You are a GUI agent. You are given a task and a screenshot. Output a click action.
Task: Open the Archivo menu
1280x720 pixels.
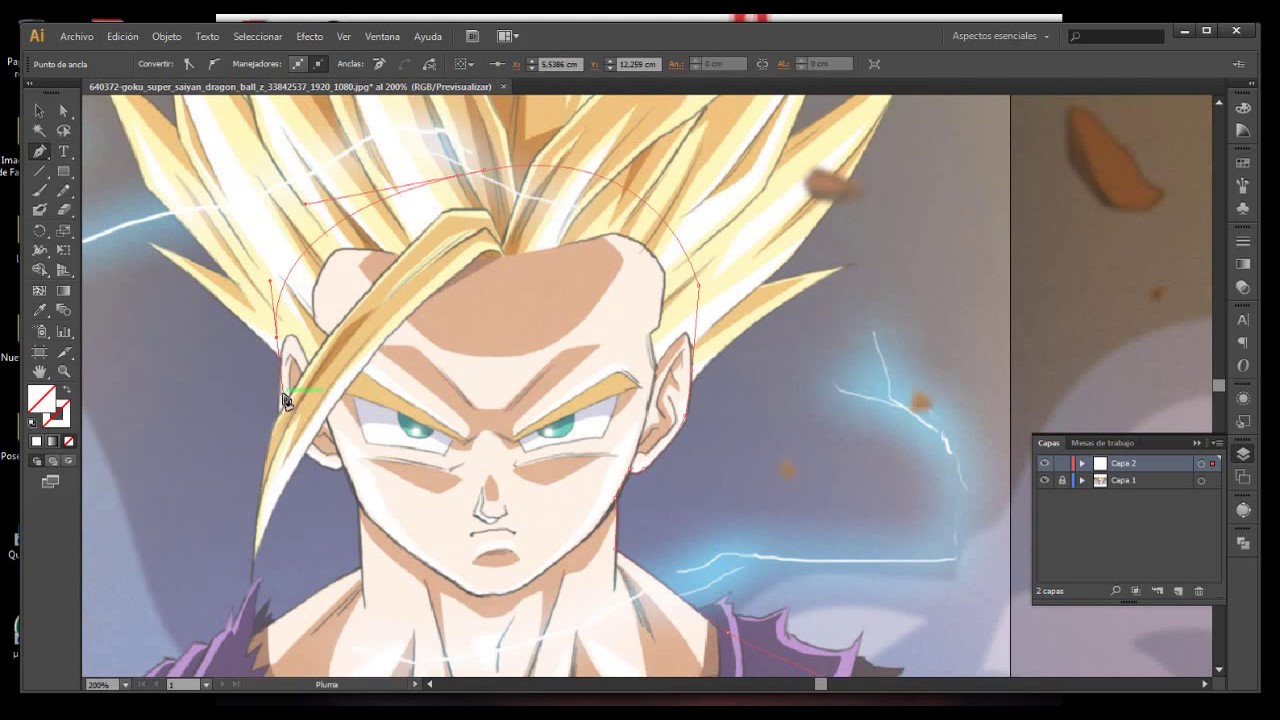pos(76,36)
